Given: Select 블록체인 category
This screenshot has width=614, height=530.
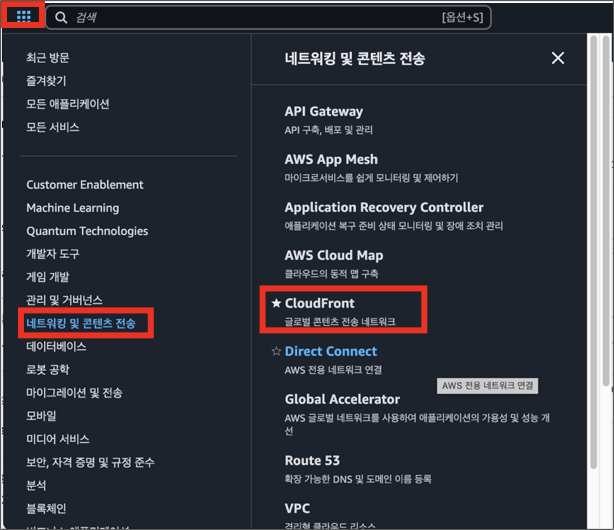Looking at the screenshot, I should 46,508.
